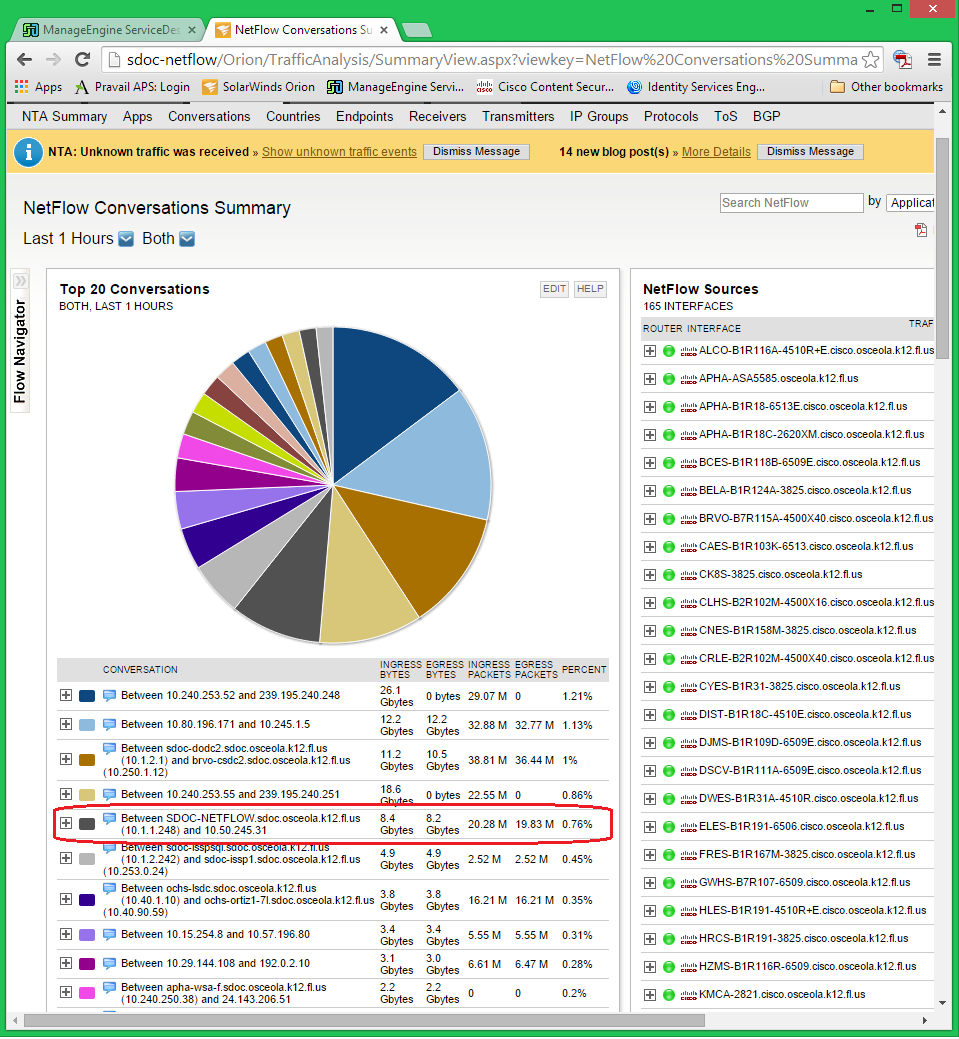Open conversation 10.29.144.108 and 192.0.2.10 link
The height and width of the screenshot is (1039, 959).
[215, 963]
